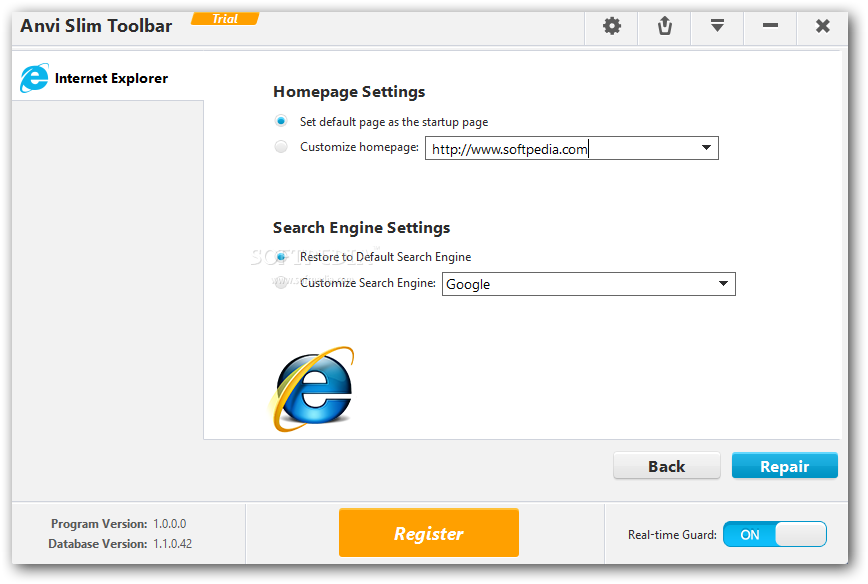Click the 'Anvi Slim Toolbar' title text
The width and height of the screenshot is (868, 584).
(x=96, y=26)
